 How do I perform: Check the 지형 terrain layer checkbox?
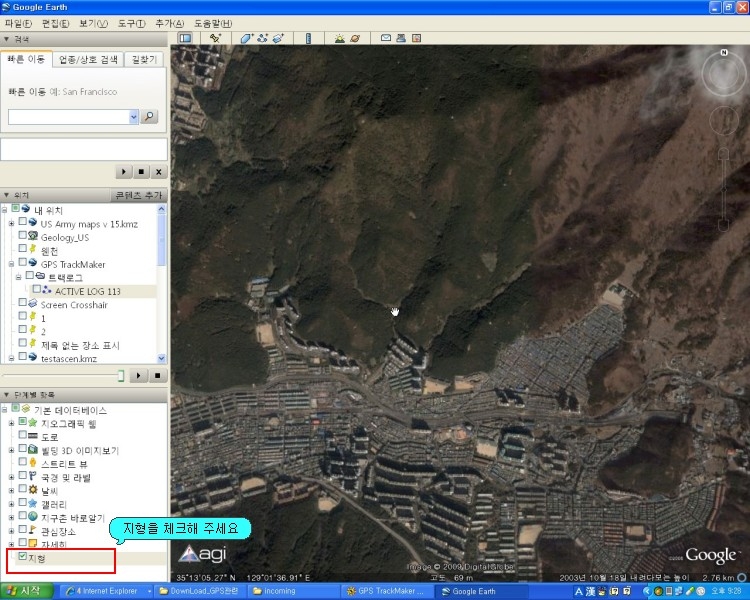point(22,557)
